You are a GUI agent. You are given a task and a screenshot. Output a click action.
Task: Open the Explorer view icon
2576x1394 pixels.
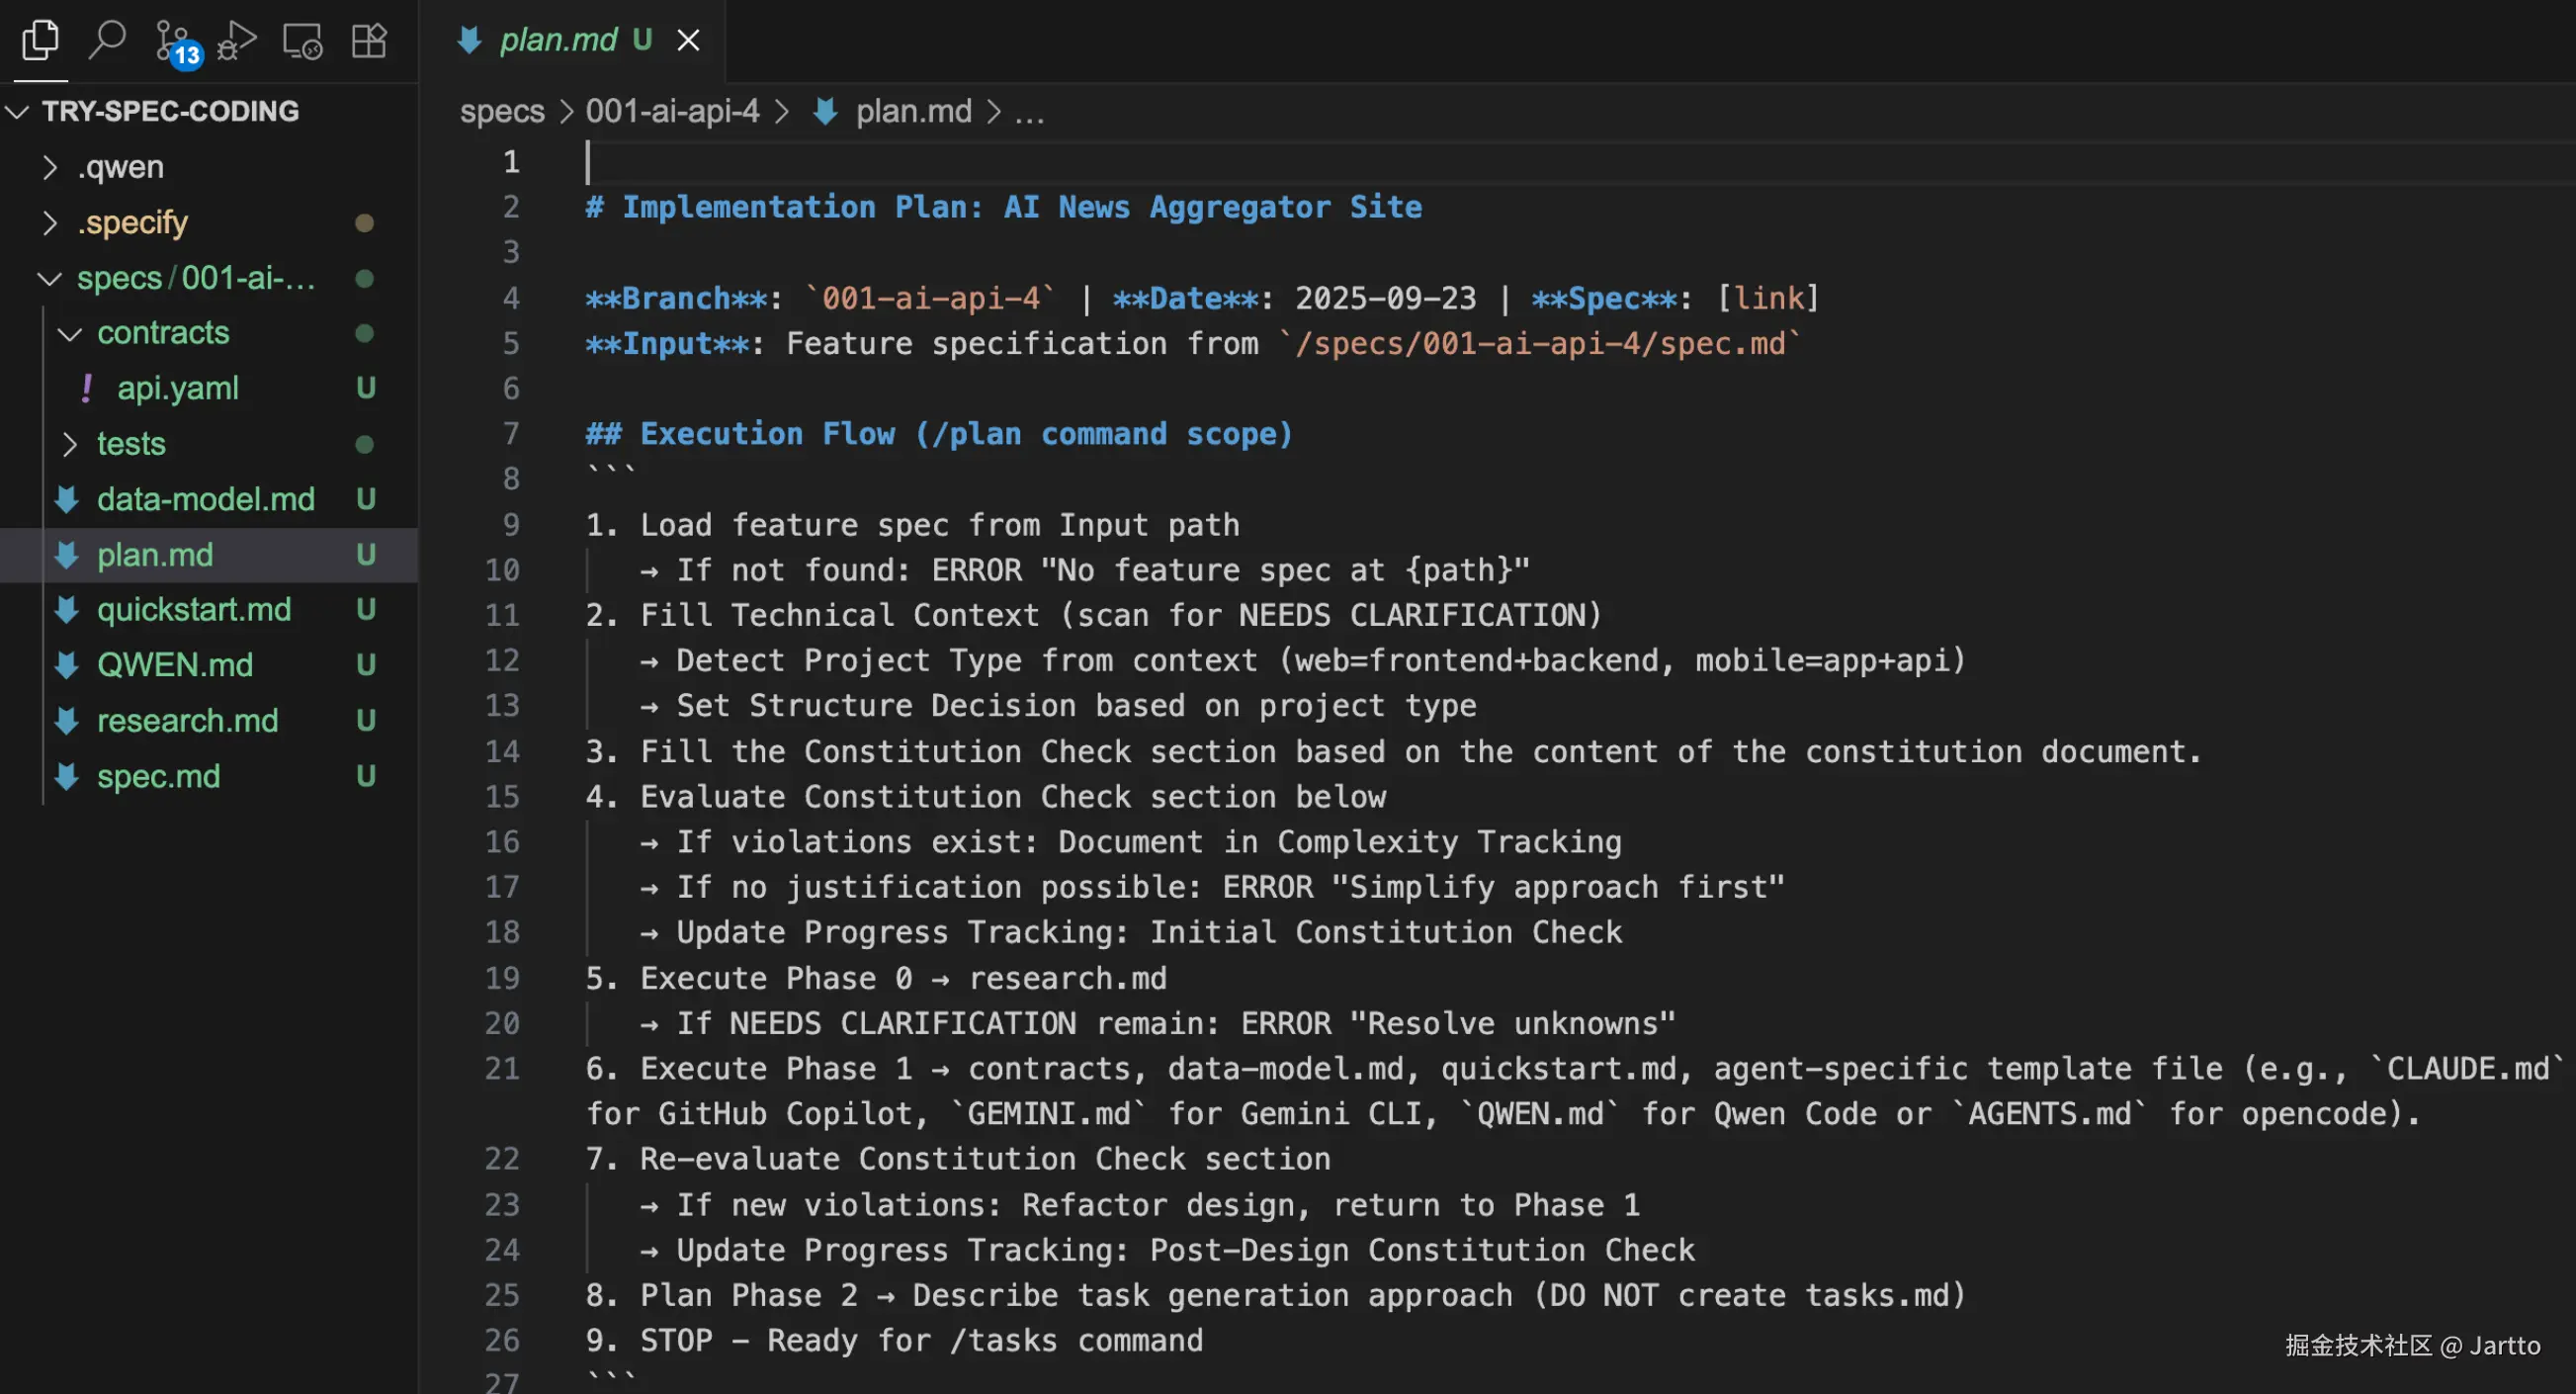point(40,40)
